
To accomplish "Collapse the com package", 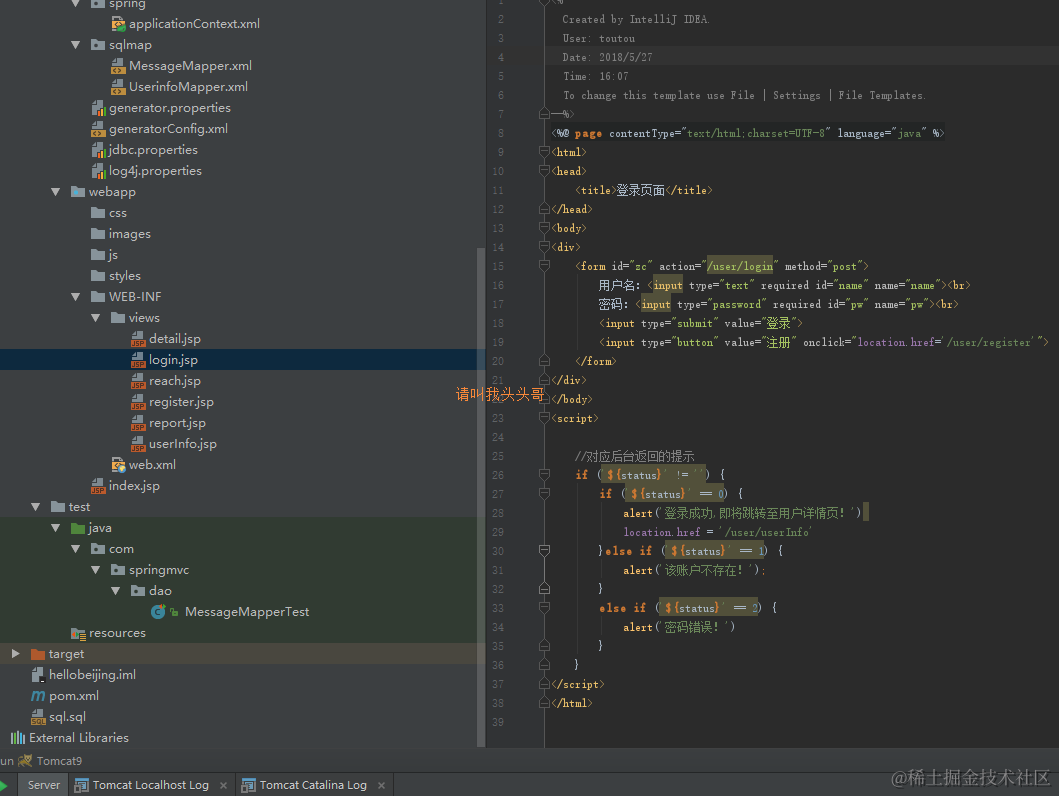I will point(76,549).
